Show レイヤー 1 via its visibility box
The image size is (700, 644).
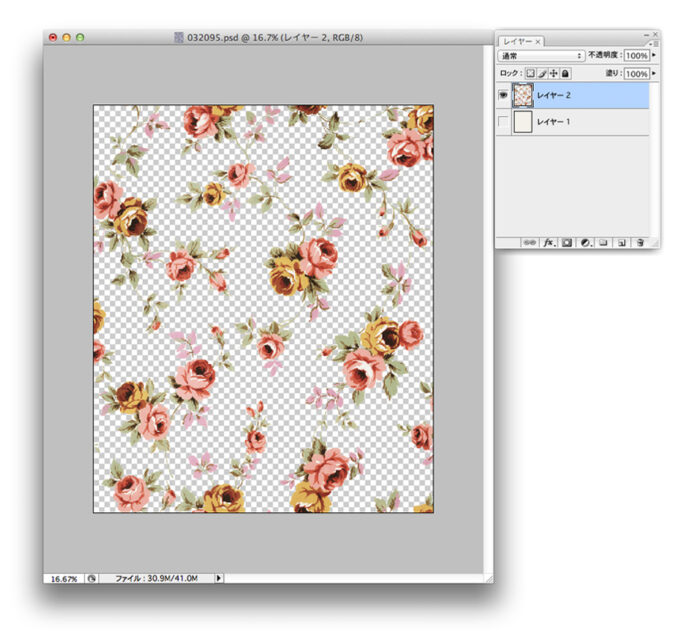[503, 122]
